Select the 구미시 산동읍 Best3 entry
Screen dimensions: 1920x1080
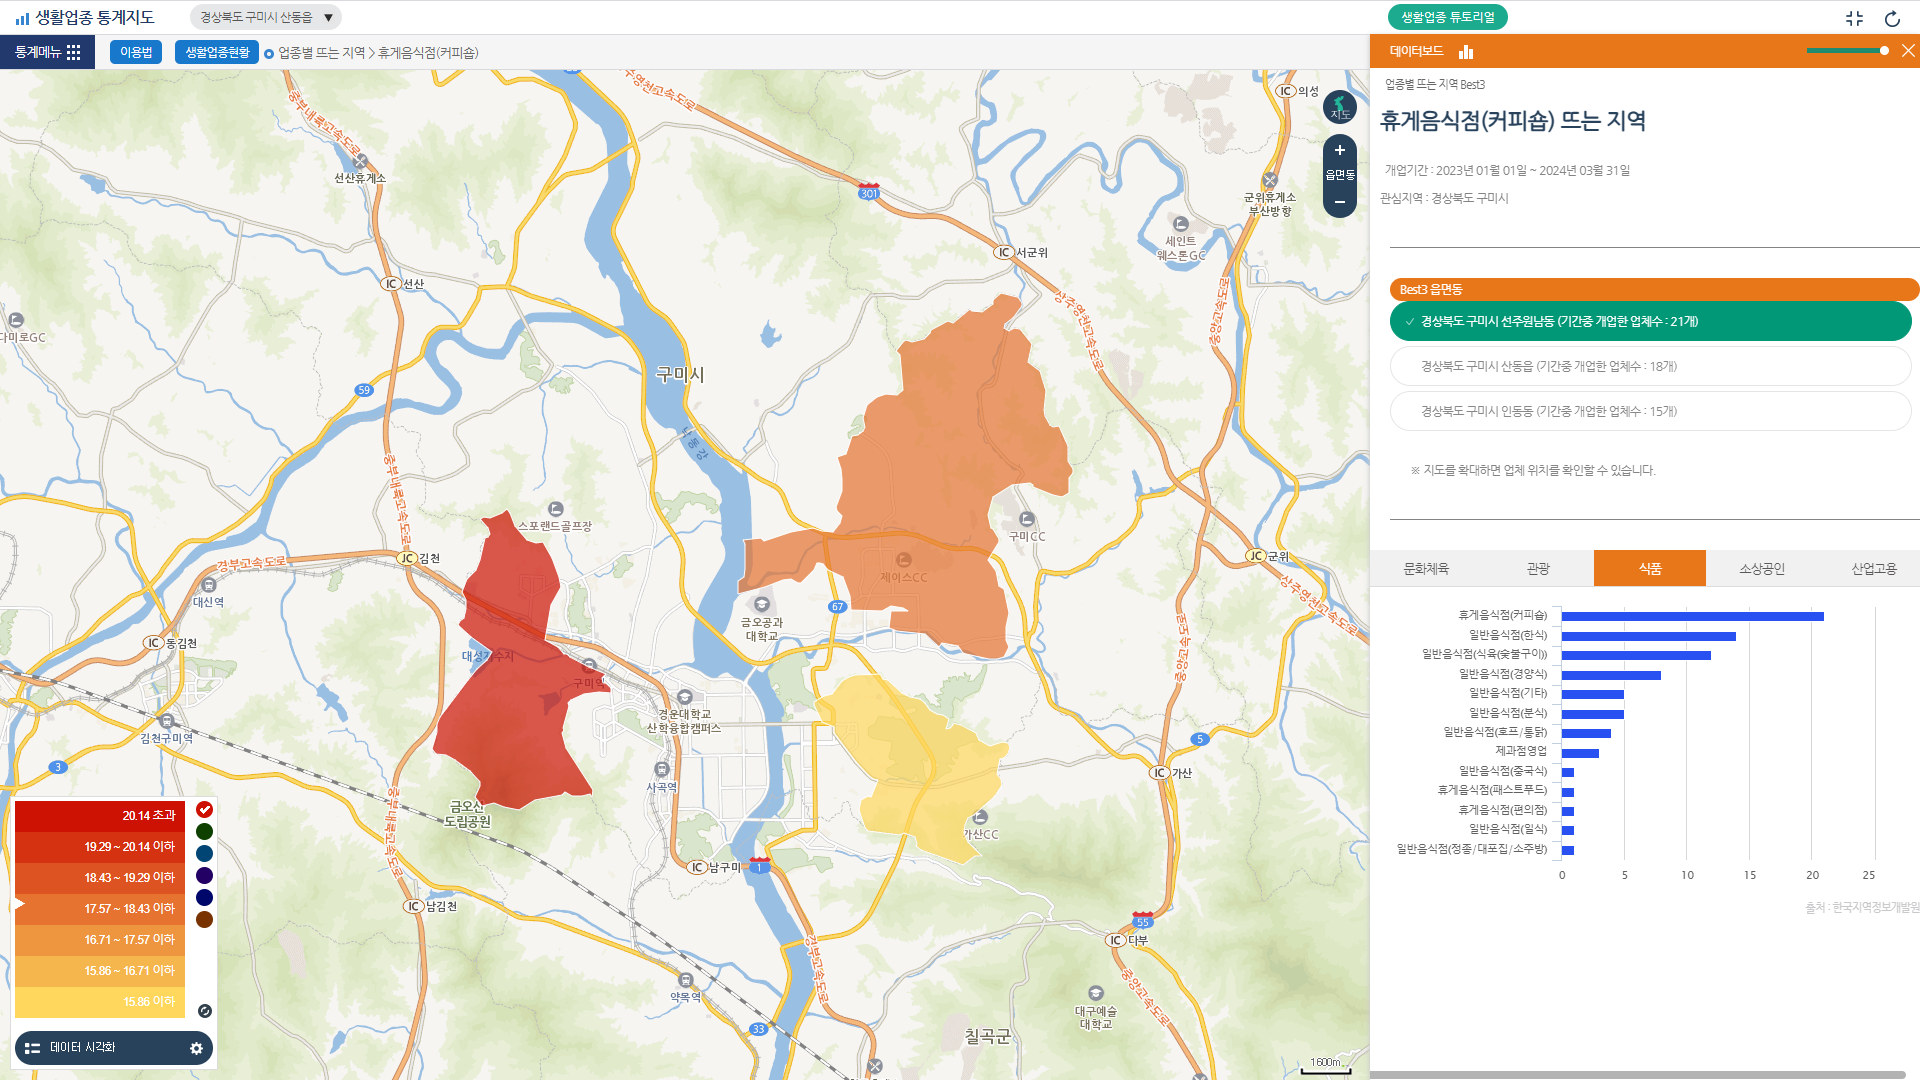click(1650, 366)
